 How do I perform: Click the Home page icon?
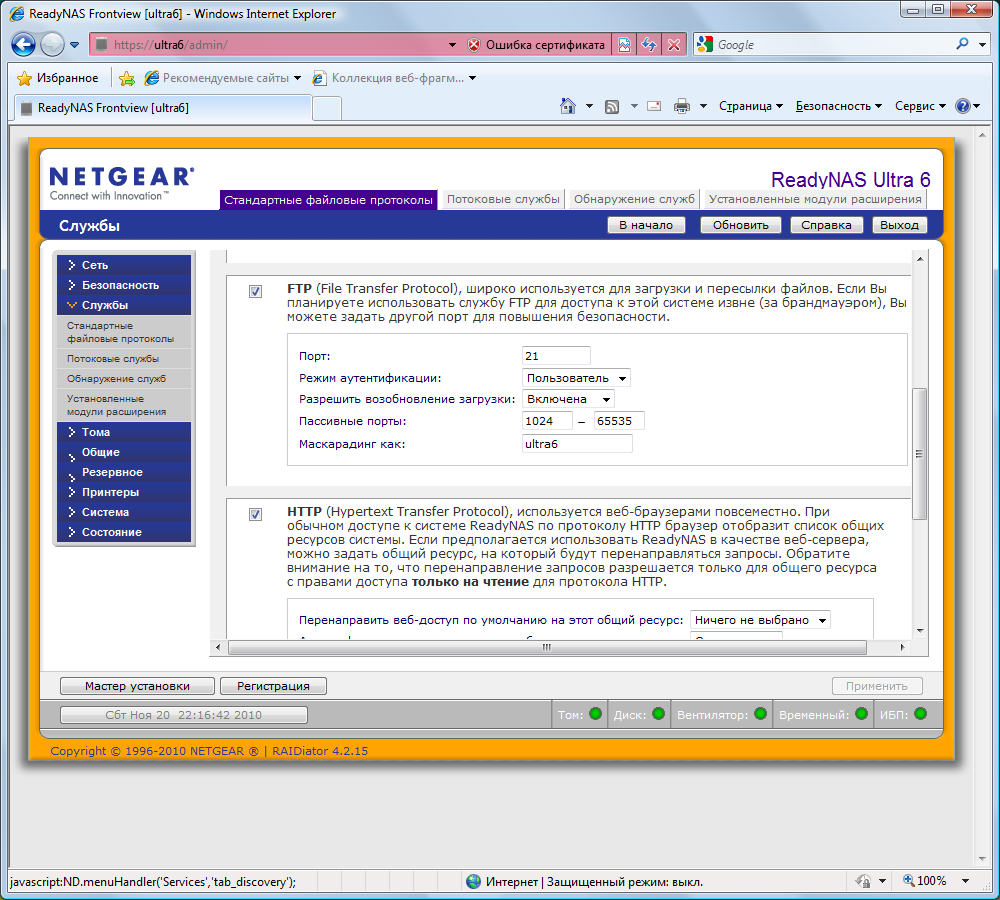[x=568, y=106]
